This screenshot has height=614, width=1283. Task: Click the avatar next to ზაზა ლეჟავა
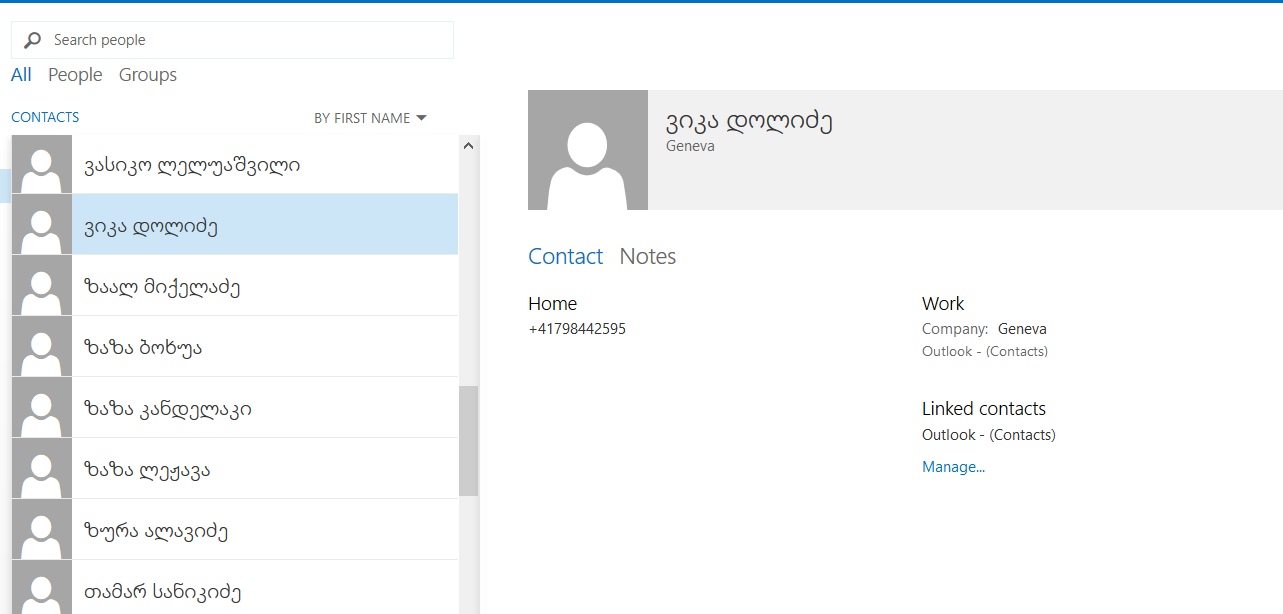coord(42,469)
